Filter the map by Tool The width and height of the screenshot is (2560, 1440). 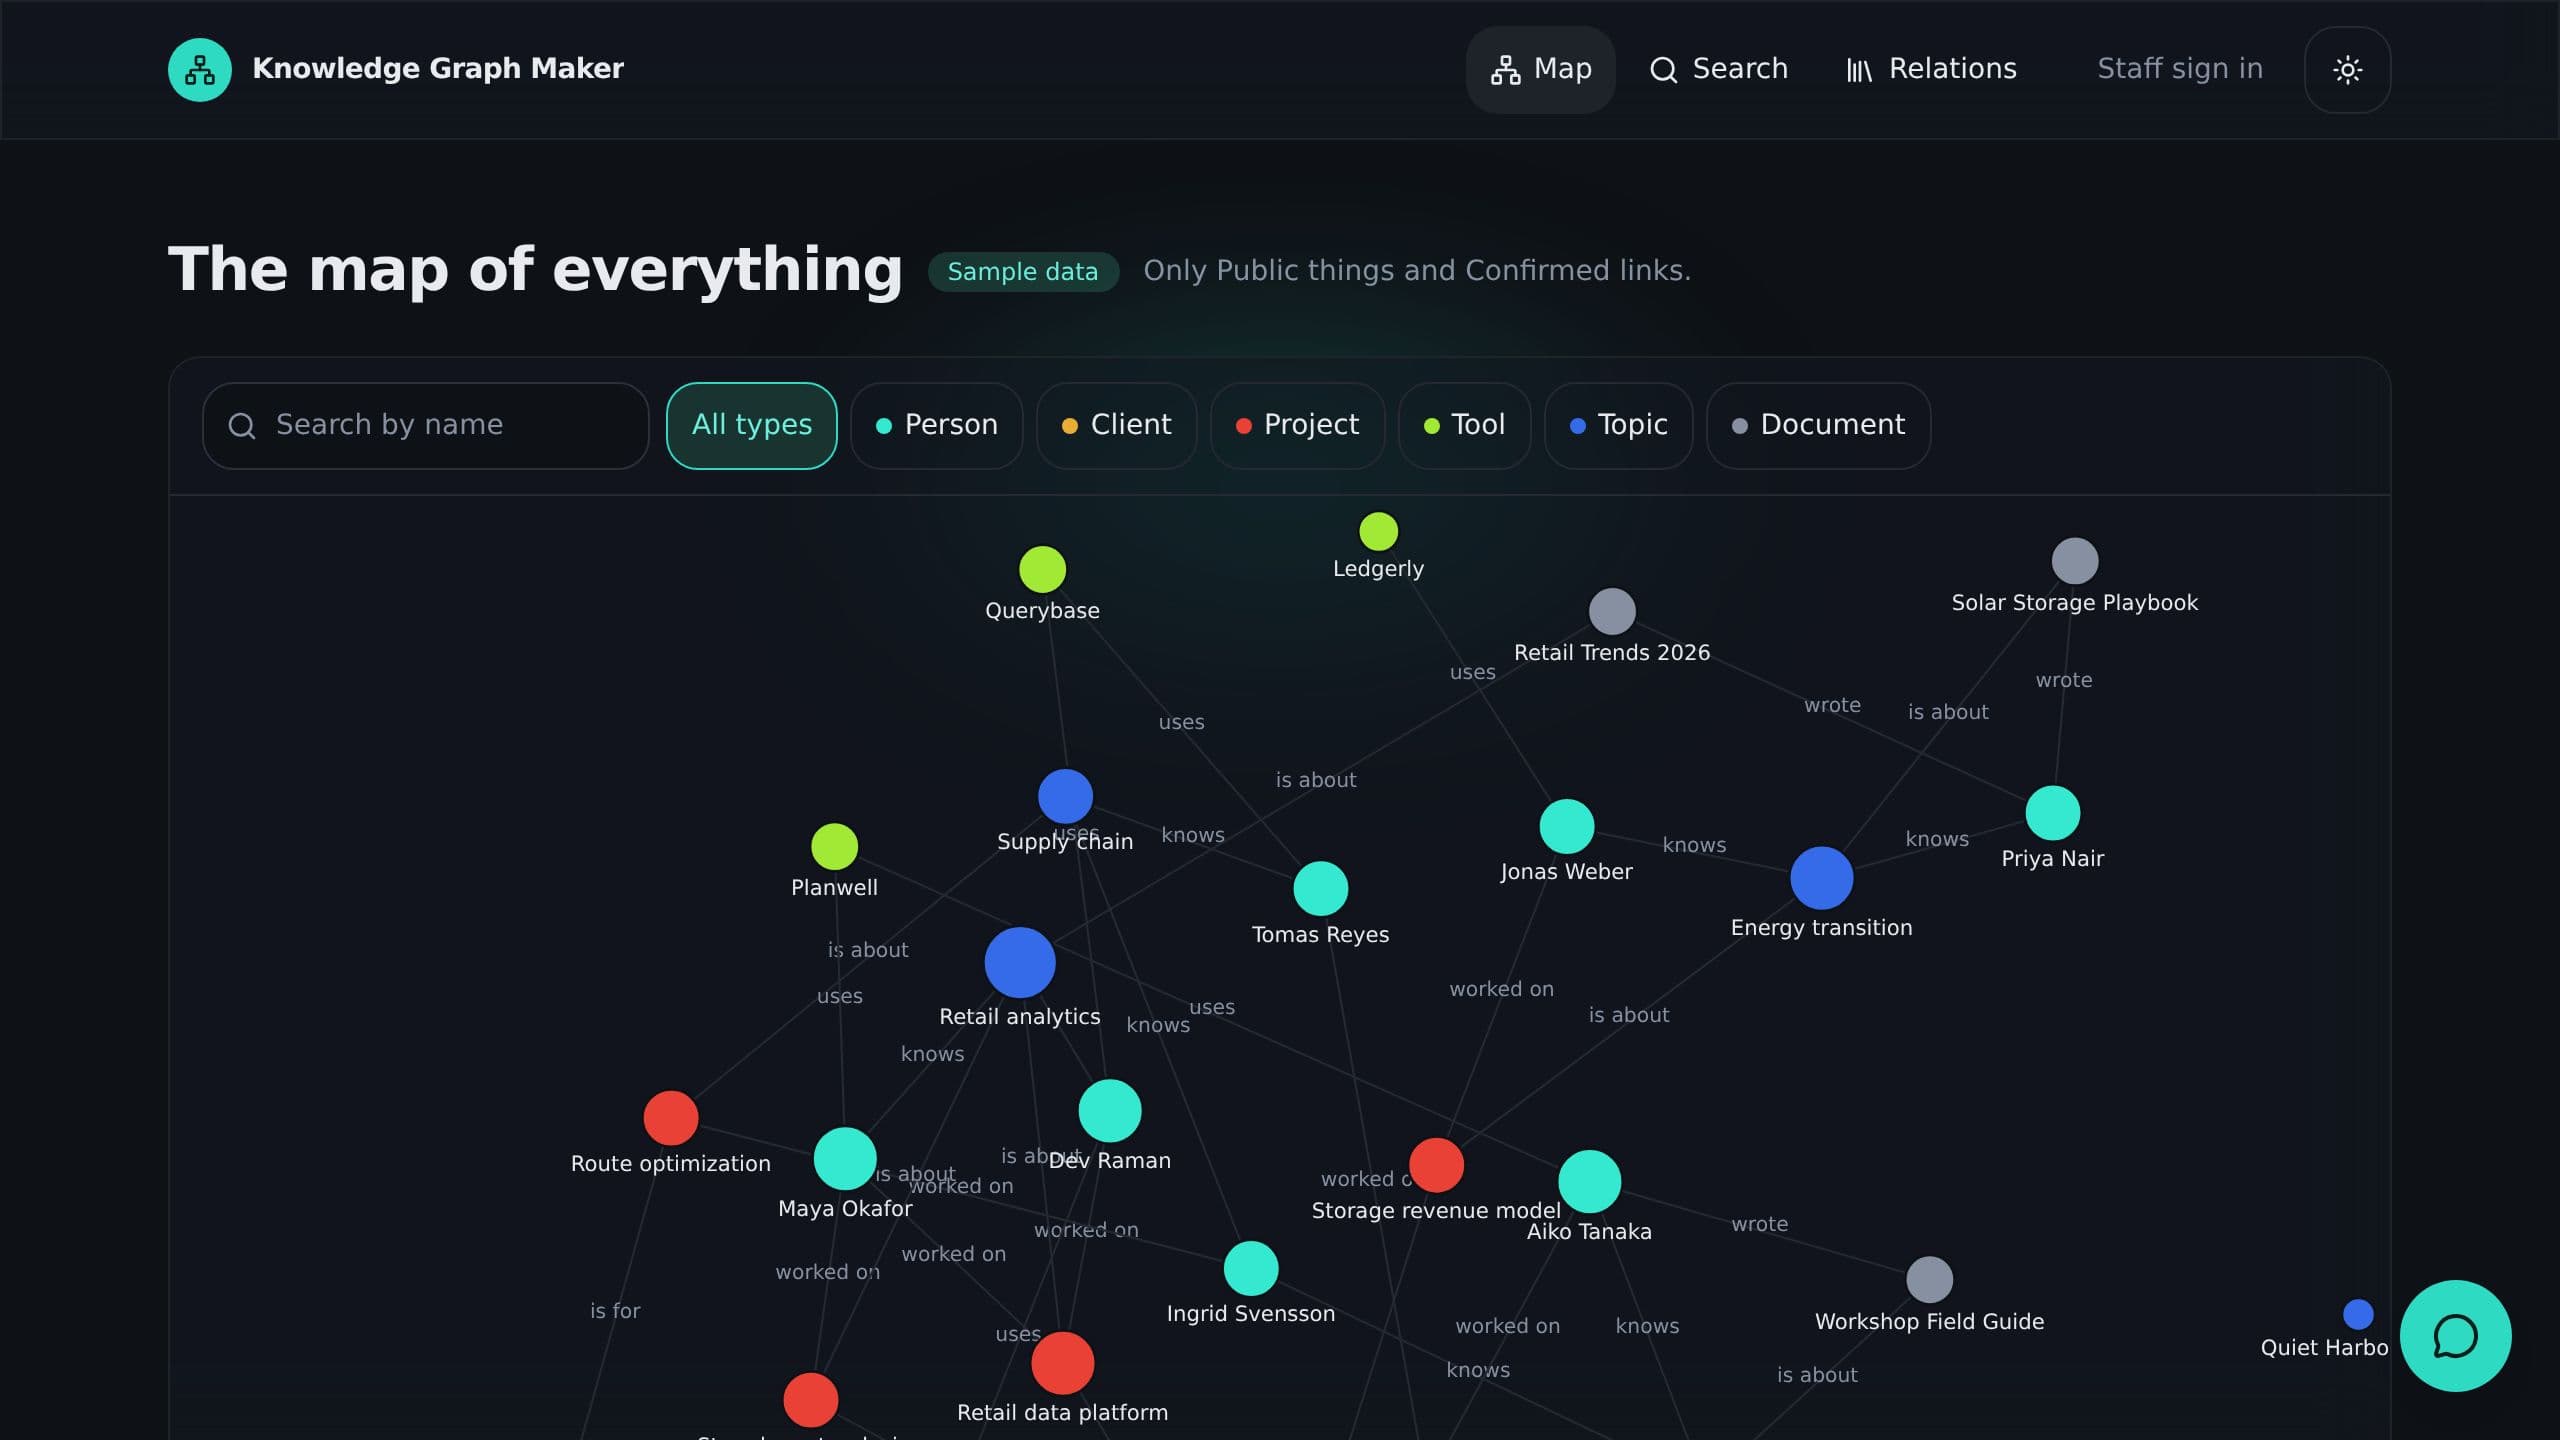point(1465,426)
